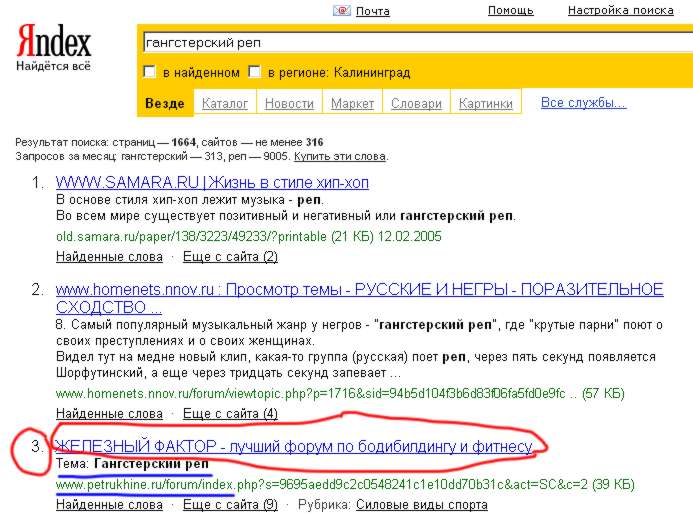Screen dimensions: 693x522
Task: Enable the 'в найденном' checkbox
Action: (x=150, y=73)
